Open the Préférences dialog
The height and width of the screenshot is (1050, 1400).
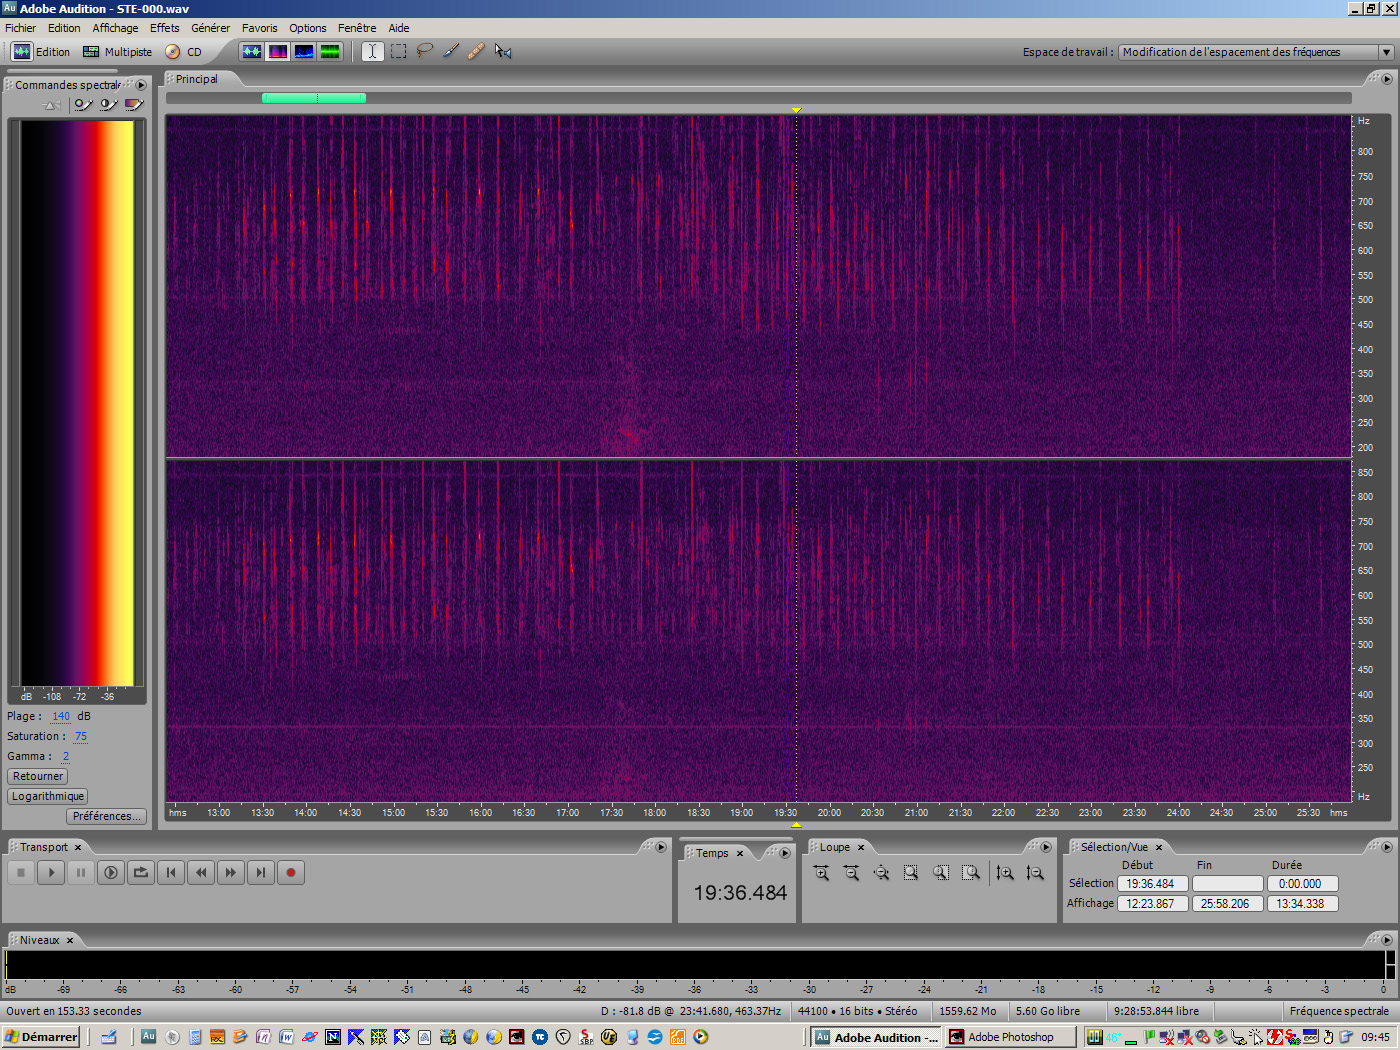[105, 816]
